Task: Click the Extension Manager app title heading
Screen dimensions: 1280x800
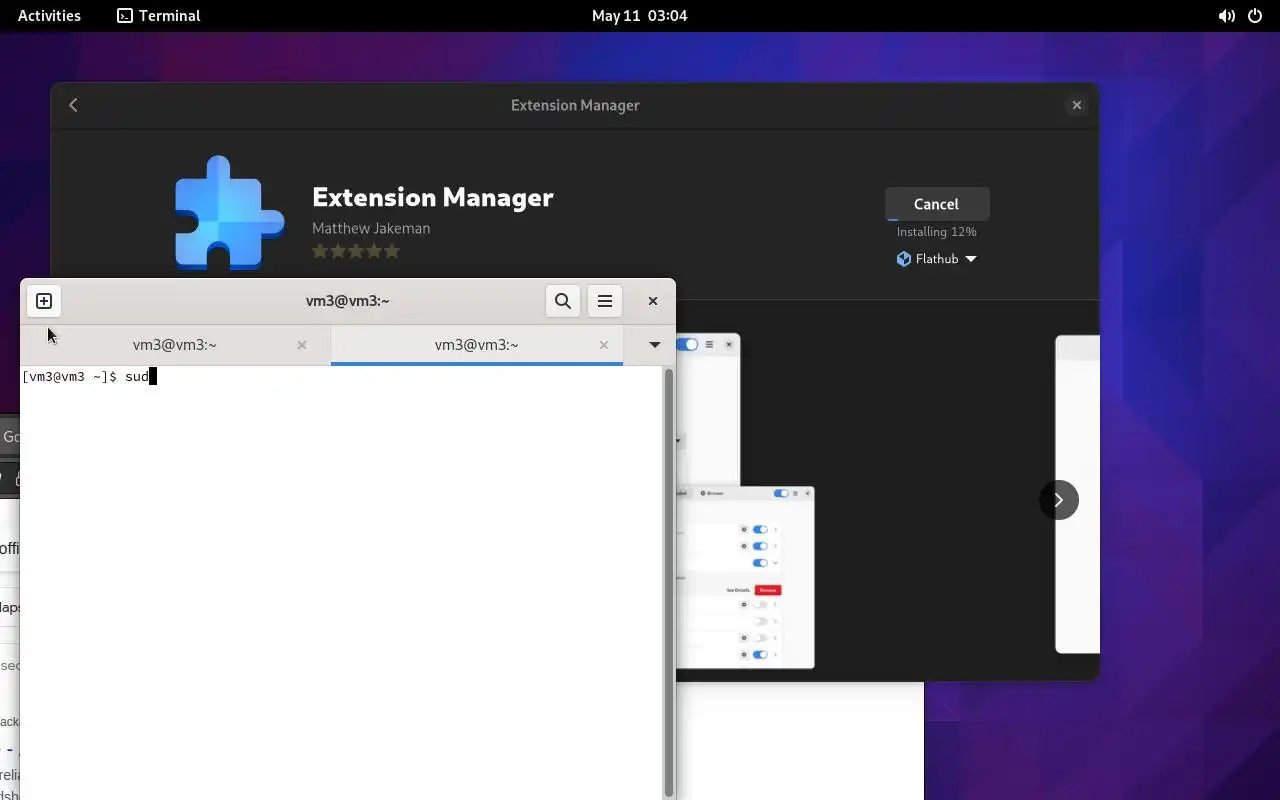Action: [433, 197]
